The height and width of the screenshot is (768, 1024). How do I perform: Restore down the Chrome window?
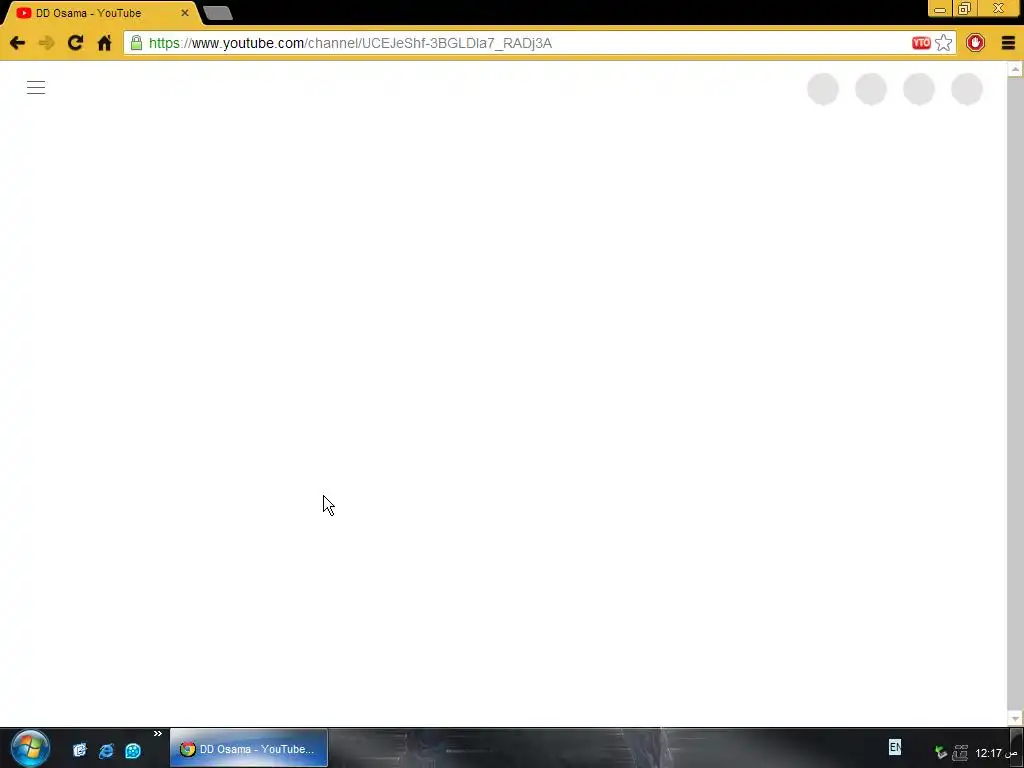coord(964,9)
